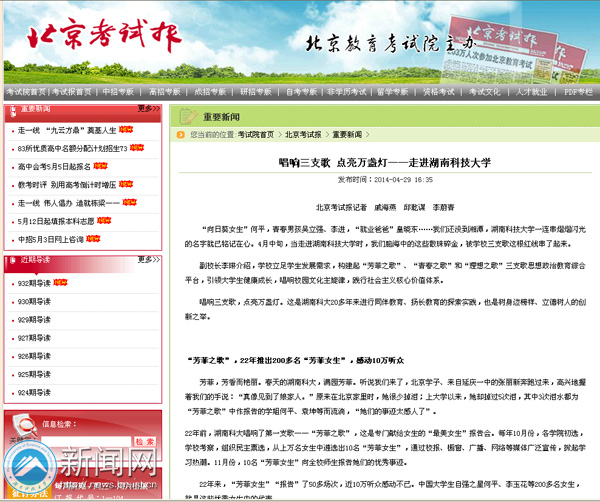This screenshot has width=600, height=502.
Task: Open the 考试报首页 navigation item
Action: [72, 92]
